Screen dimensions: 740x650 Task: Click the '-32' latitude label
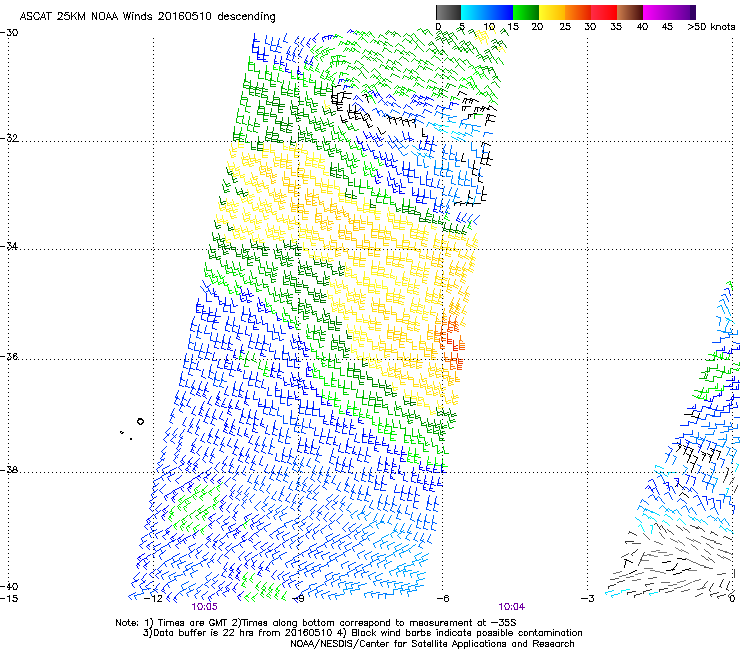9,138
